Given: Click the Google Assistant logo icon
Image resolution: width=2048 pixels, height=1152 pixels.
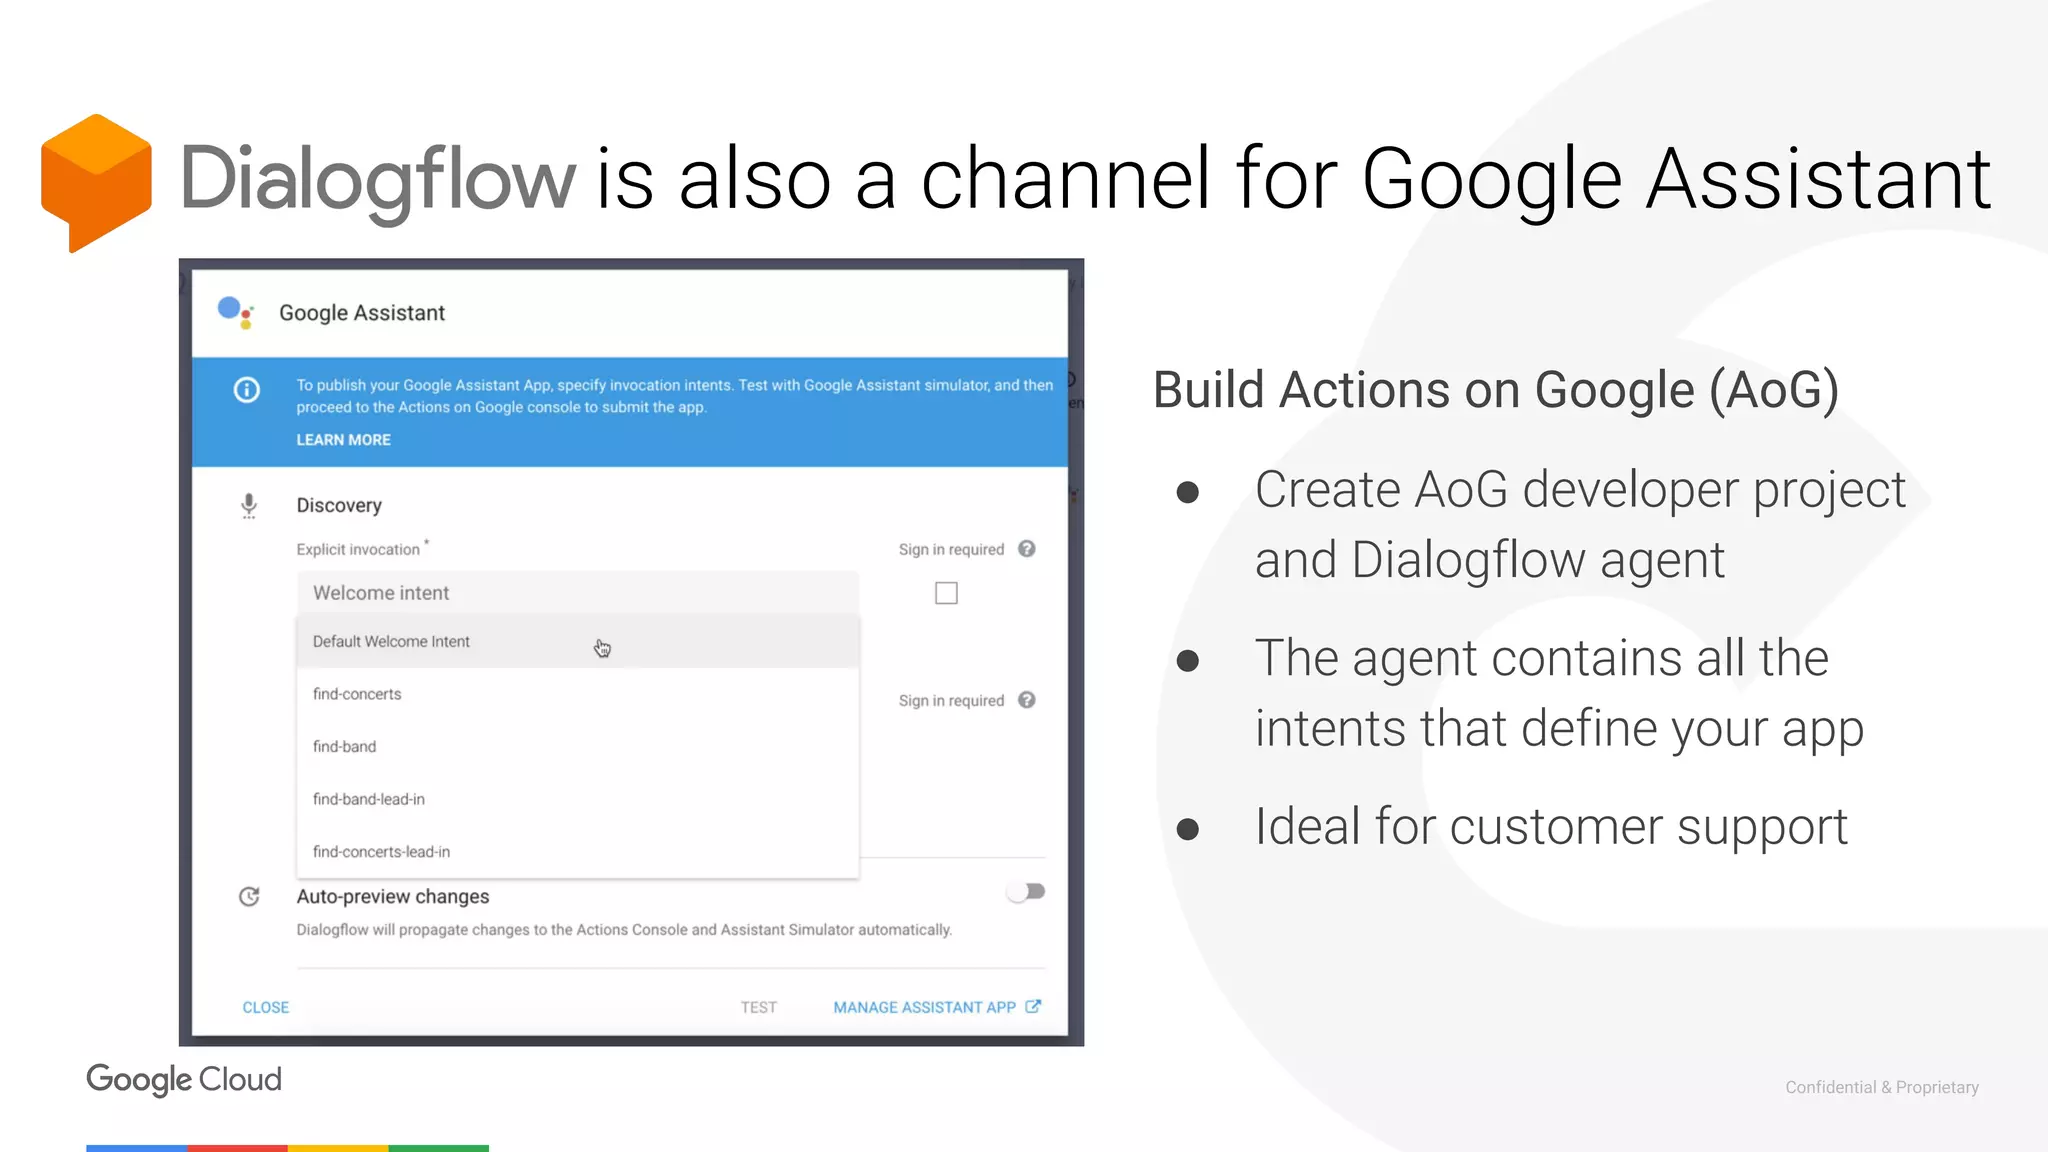Looking at the screenshot, I should 236,312.
